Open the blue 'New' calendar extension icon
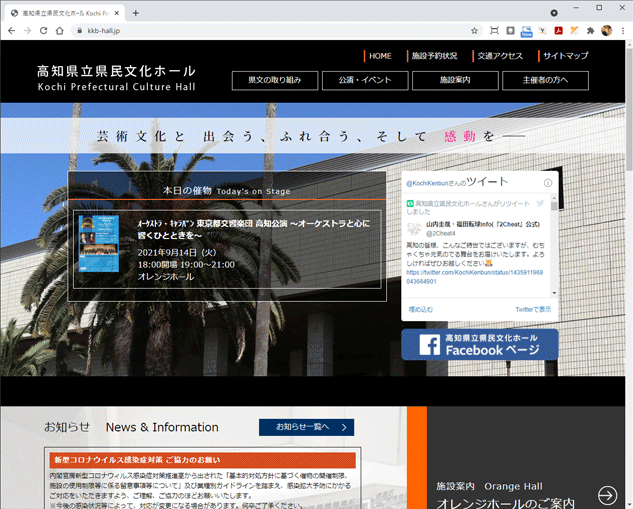 (x=526, y=31)
